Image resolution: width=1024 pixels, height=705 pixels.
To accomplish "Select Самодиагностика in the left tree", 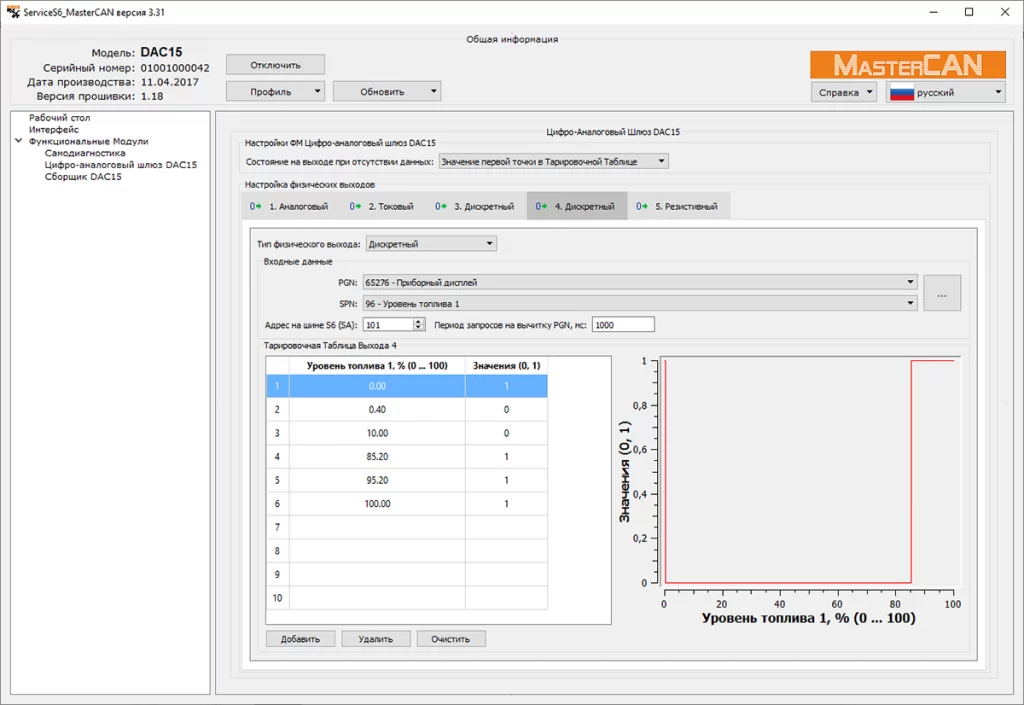I will click(85, 153).
